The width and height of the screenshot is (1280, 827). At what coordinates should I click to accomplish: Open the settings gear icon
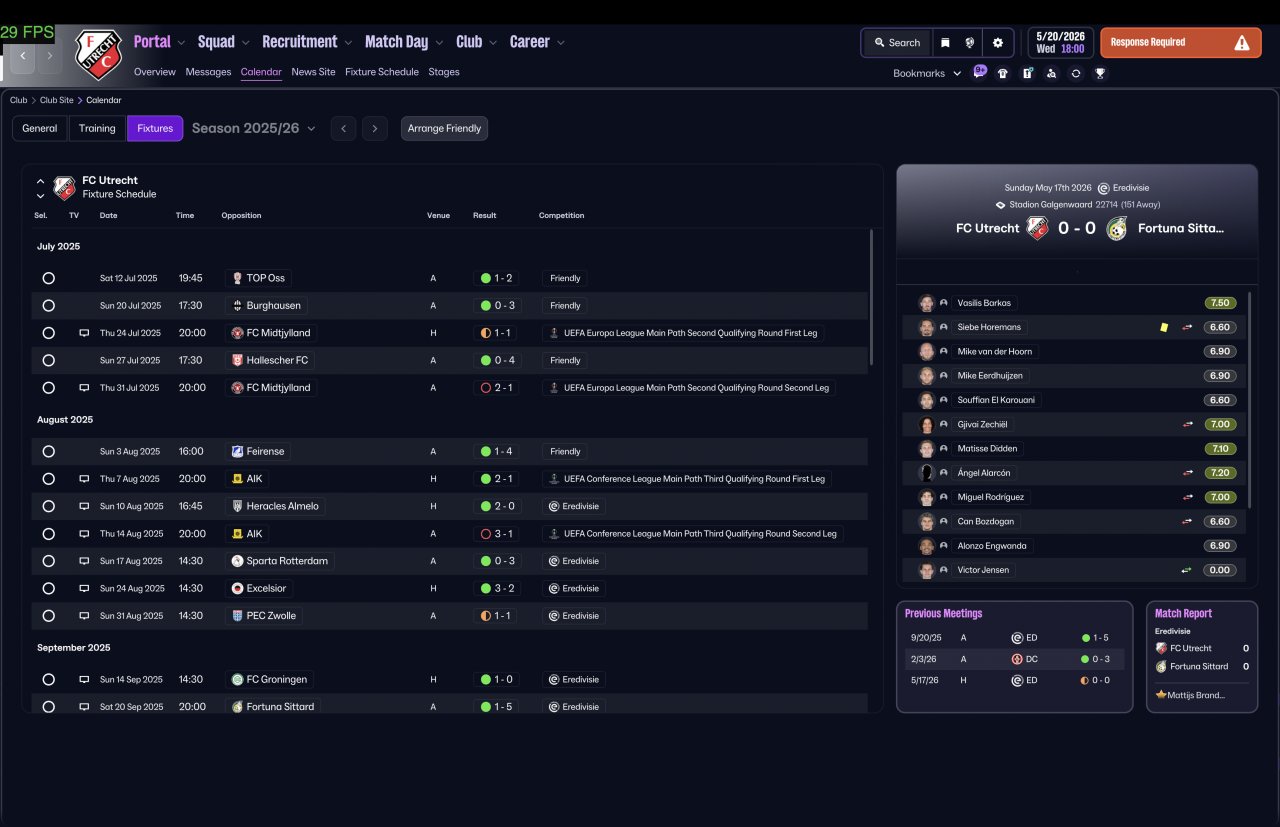coord(997,43)
